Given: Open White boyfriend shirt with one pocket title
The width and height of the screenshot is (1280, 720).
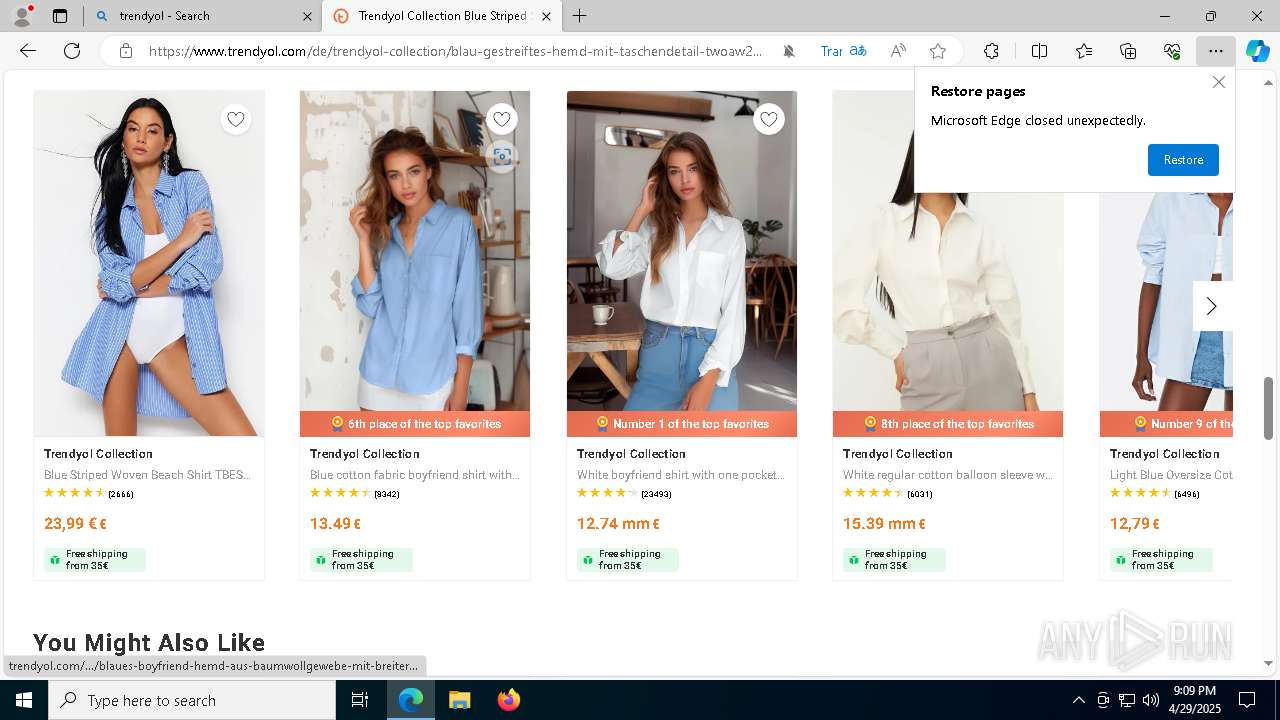Looking at the screenshot, I should (681, 475).
